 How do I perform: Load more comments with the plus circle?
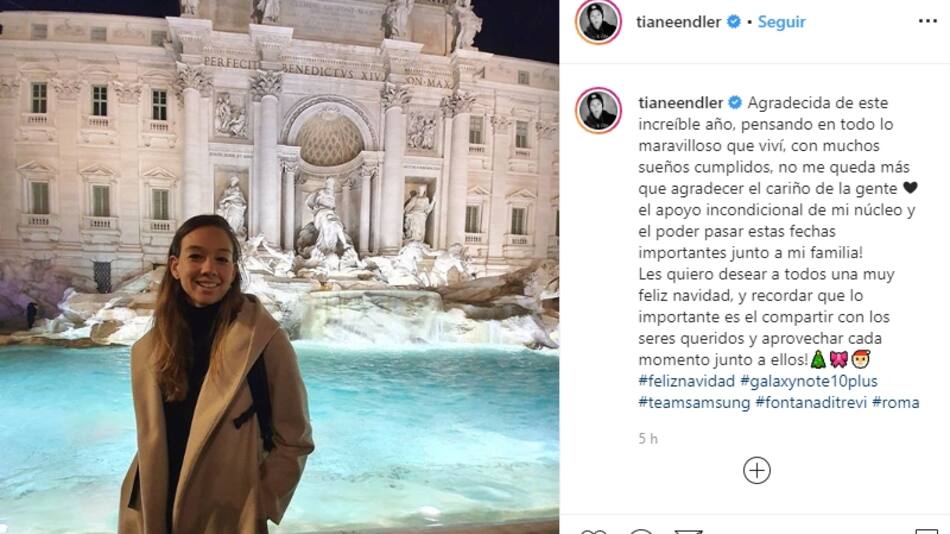coord(757,470)
